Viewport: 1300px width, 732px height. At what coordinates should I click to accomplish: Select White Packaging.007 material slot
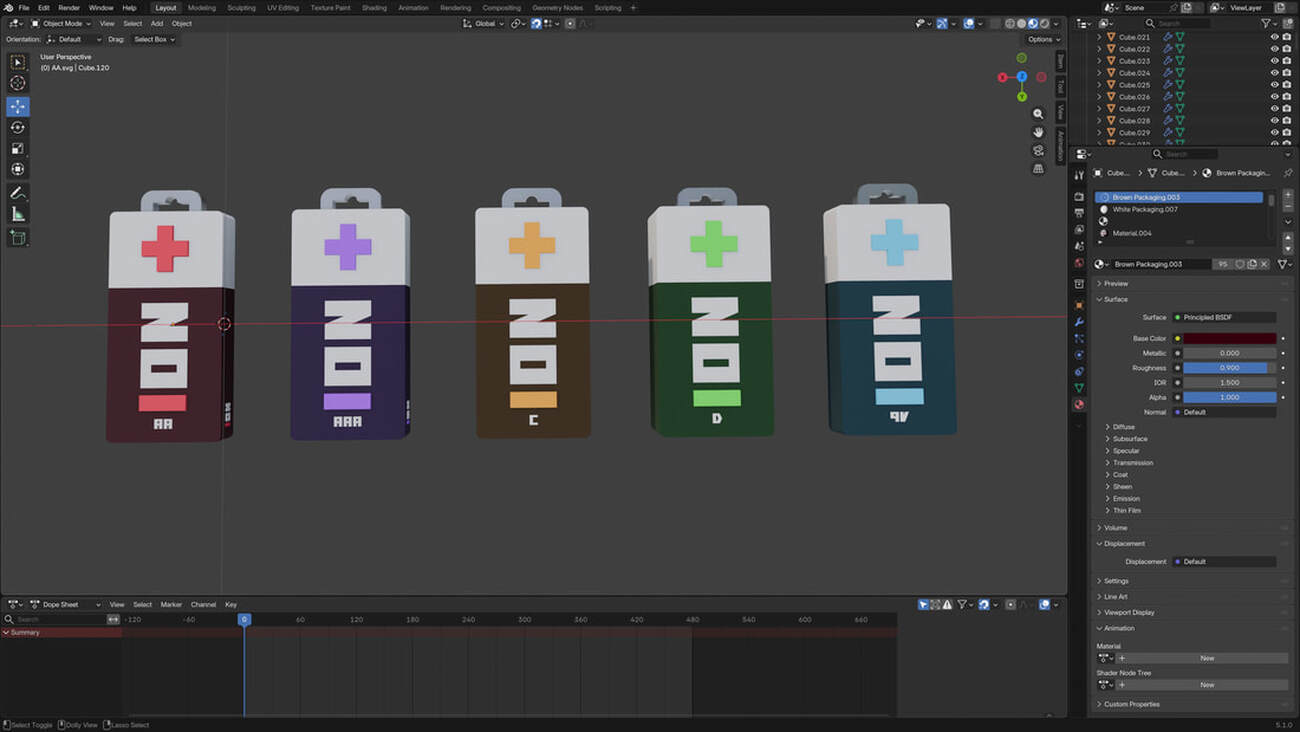tap(1145, 209)
